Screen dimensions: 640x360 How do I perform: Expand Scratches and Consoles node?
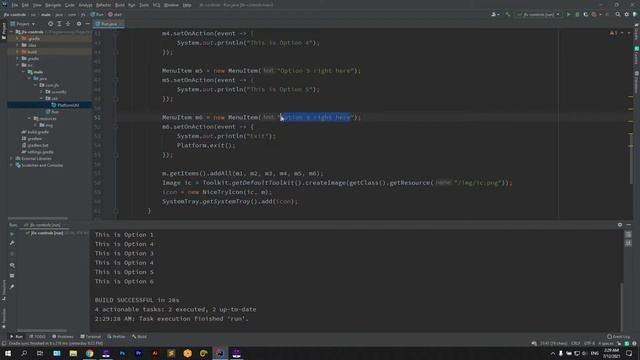click(11, 165)
